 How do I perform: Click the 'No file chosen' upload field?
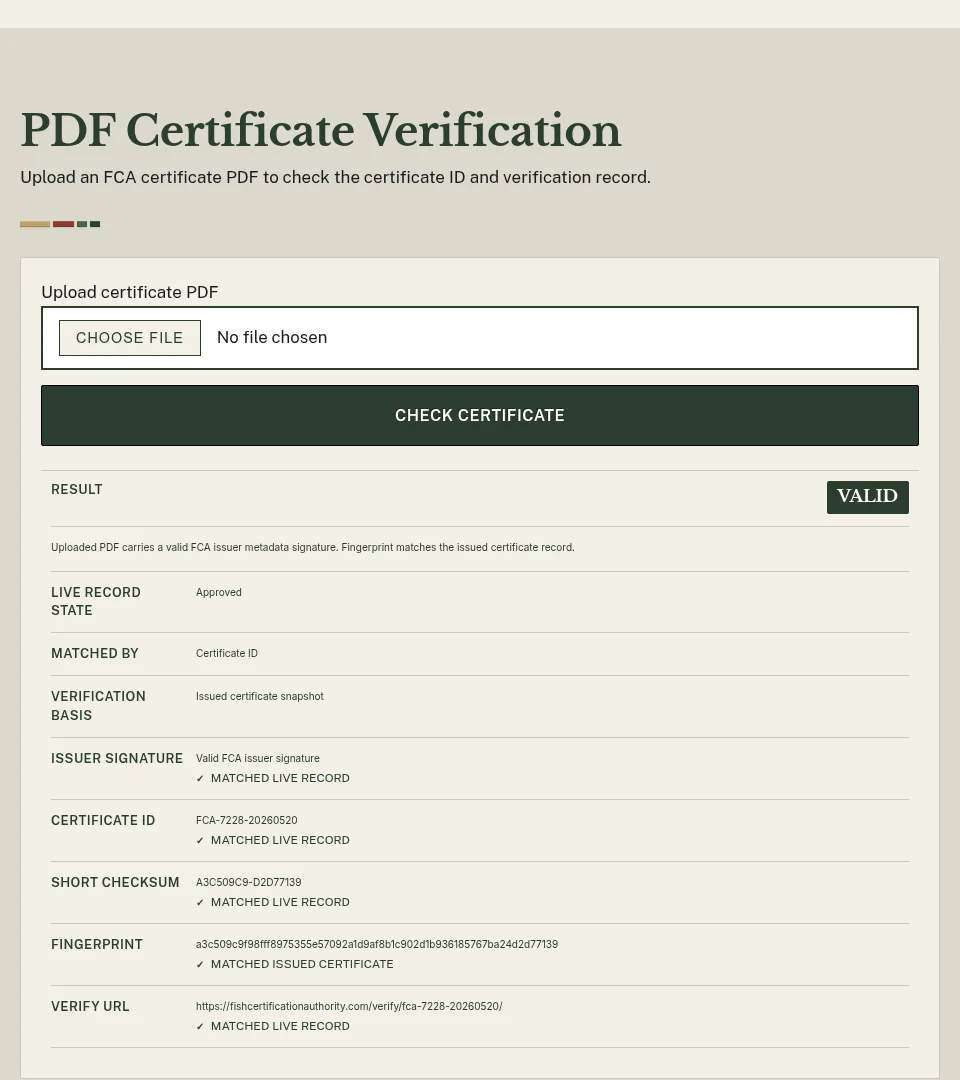[480, 338]
